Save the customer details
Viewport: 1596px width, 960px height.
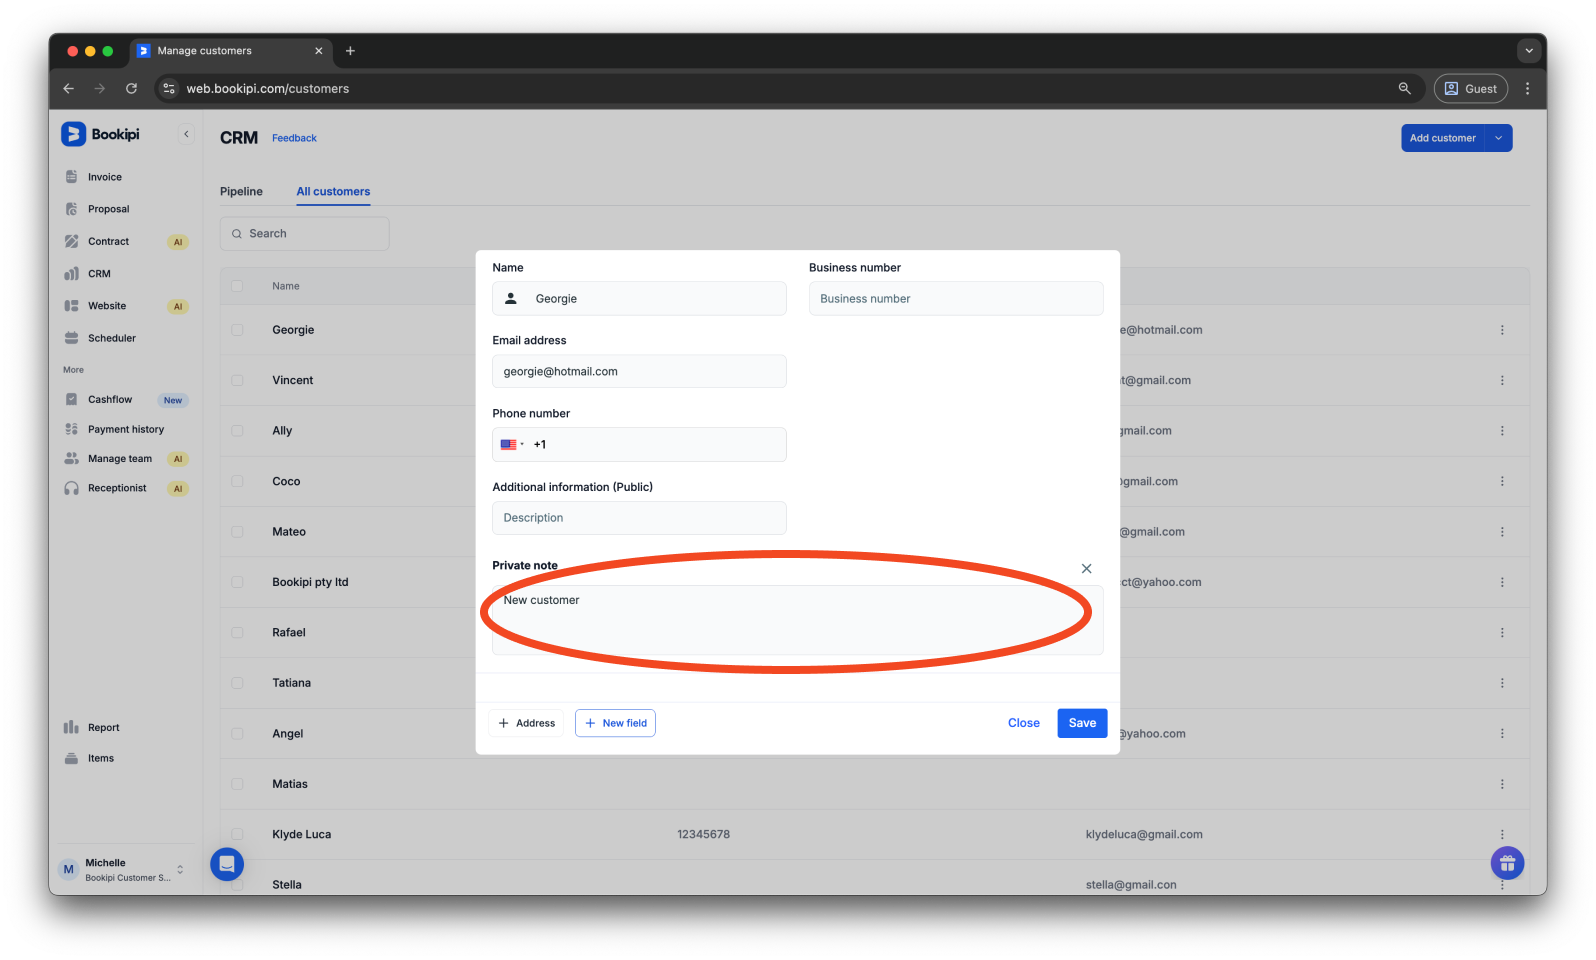(x=1082, y=723)
